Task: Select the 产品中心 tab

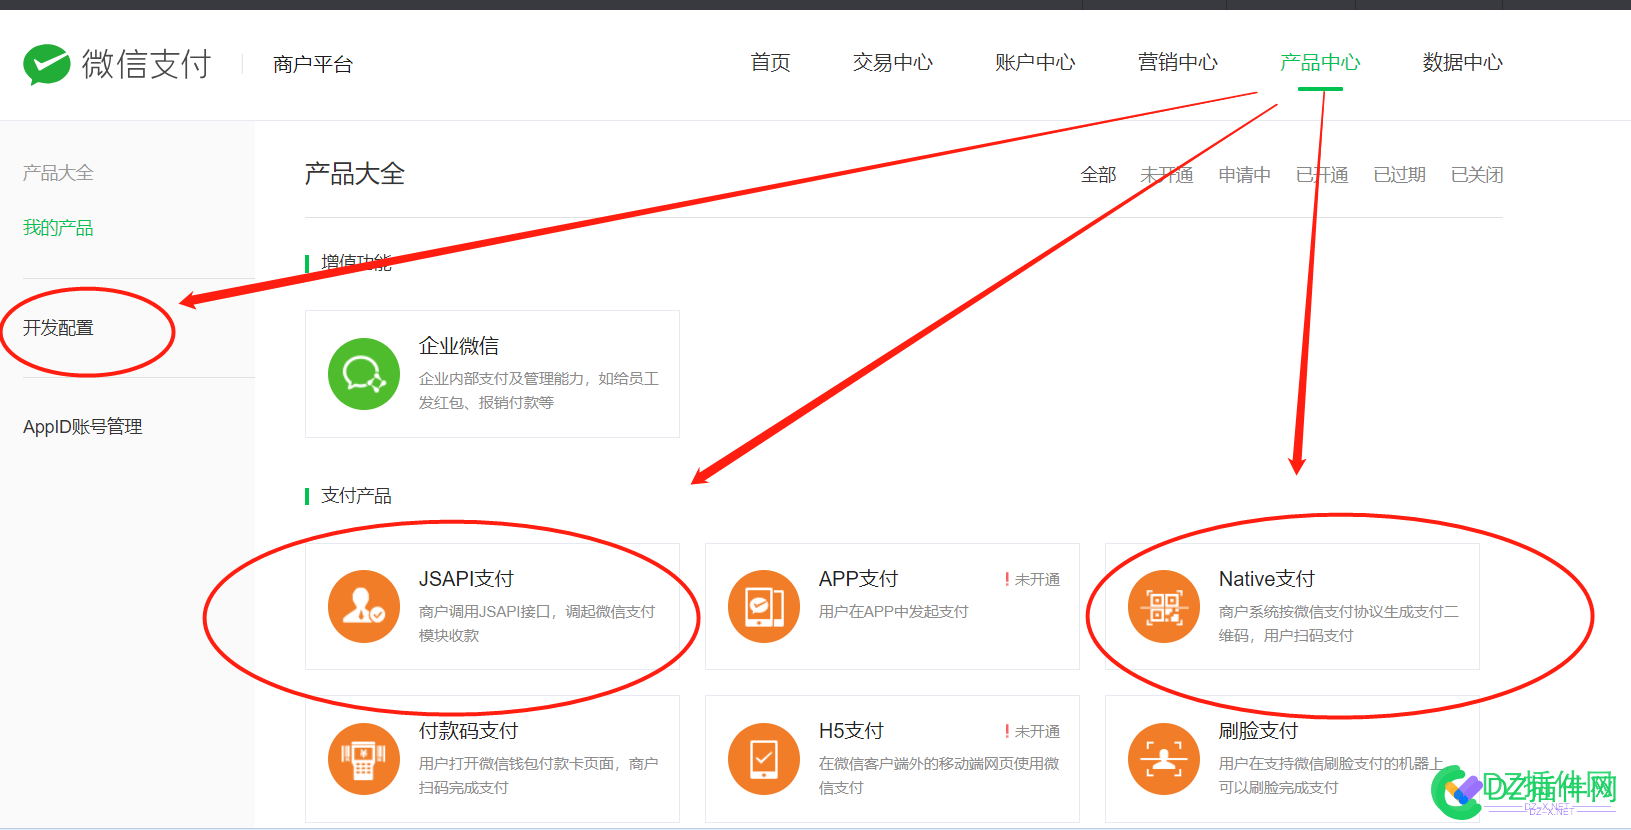Action: pos(1320,63)
